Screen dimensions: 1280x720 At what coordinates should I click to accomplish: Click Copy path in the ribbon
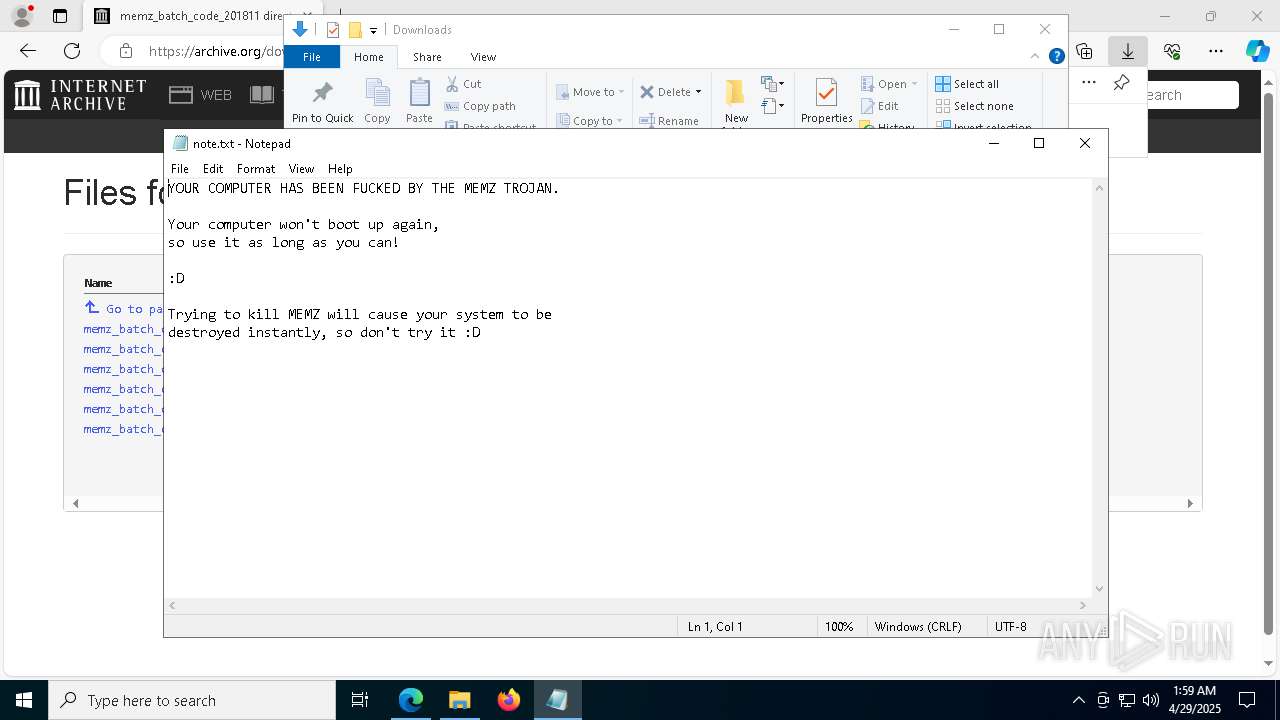click(480, 106)
